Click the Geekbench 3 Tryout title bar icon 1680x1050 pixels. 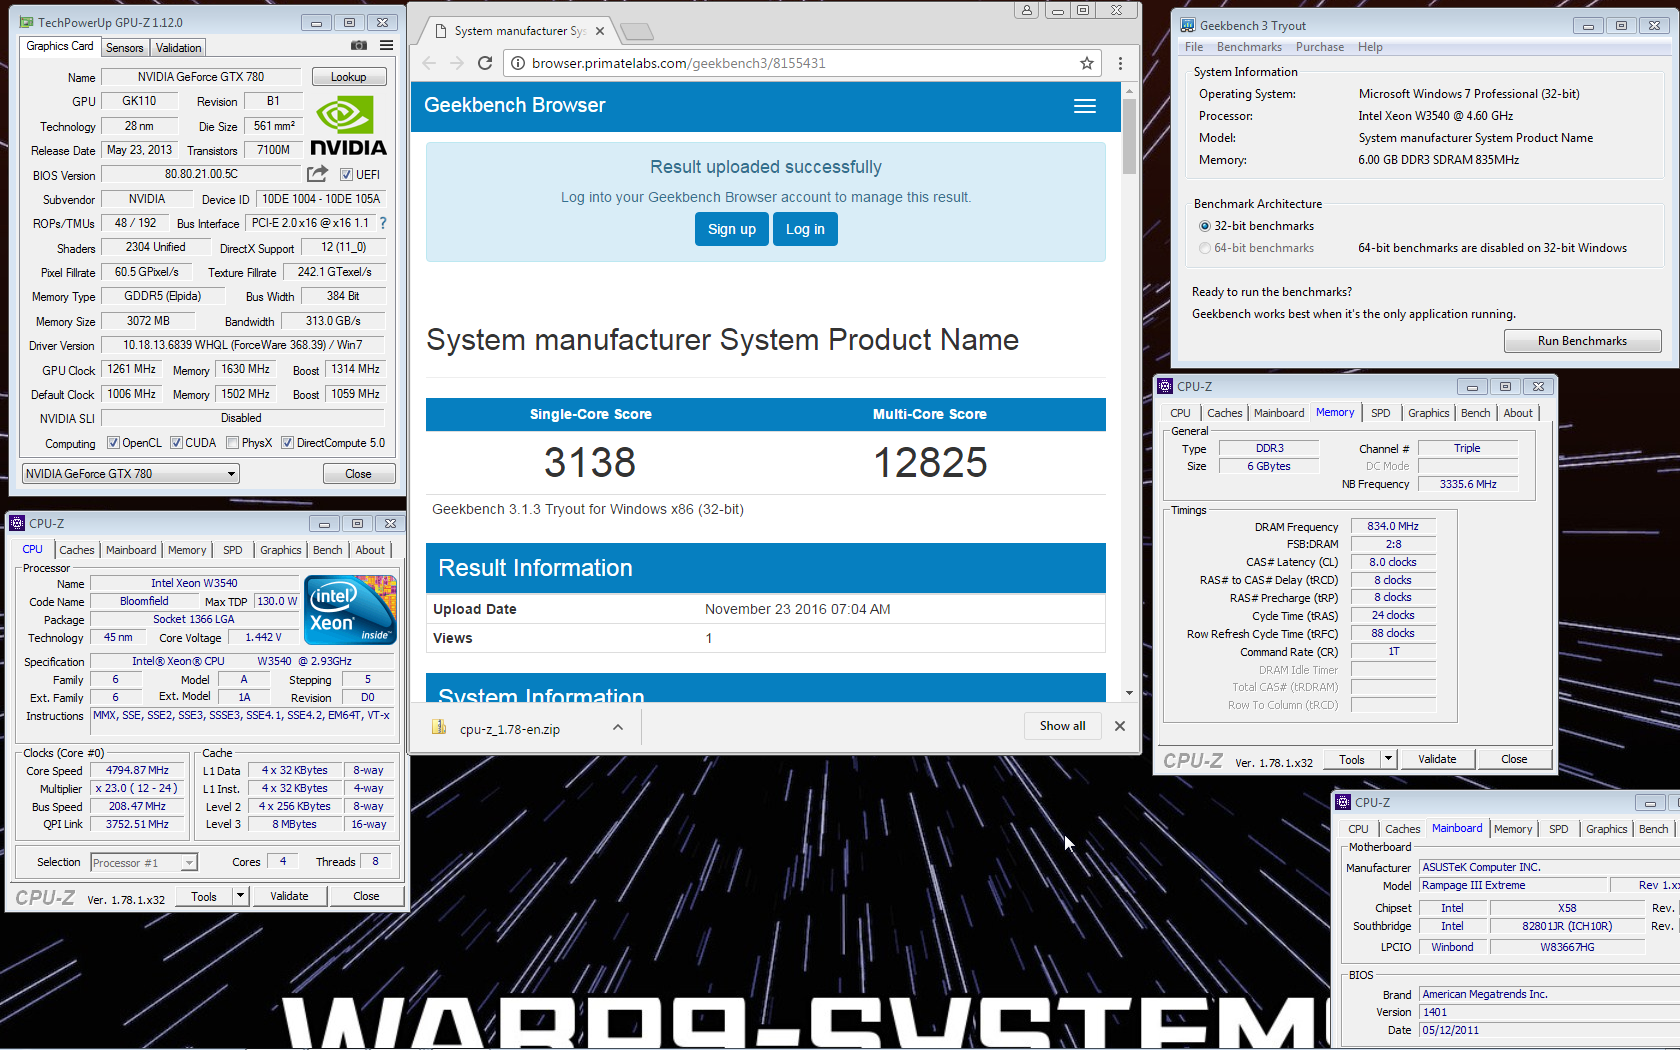1187,25
